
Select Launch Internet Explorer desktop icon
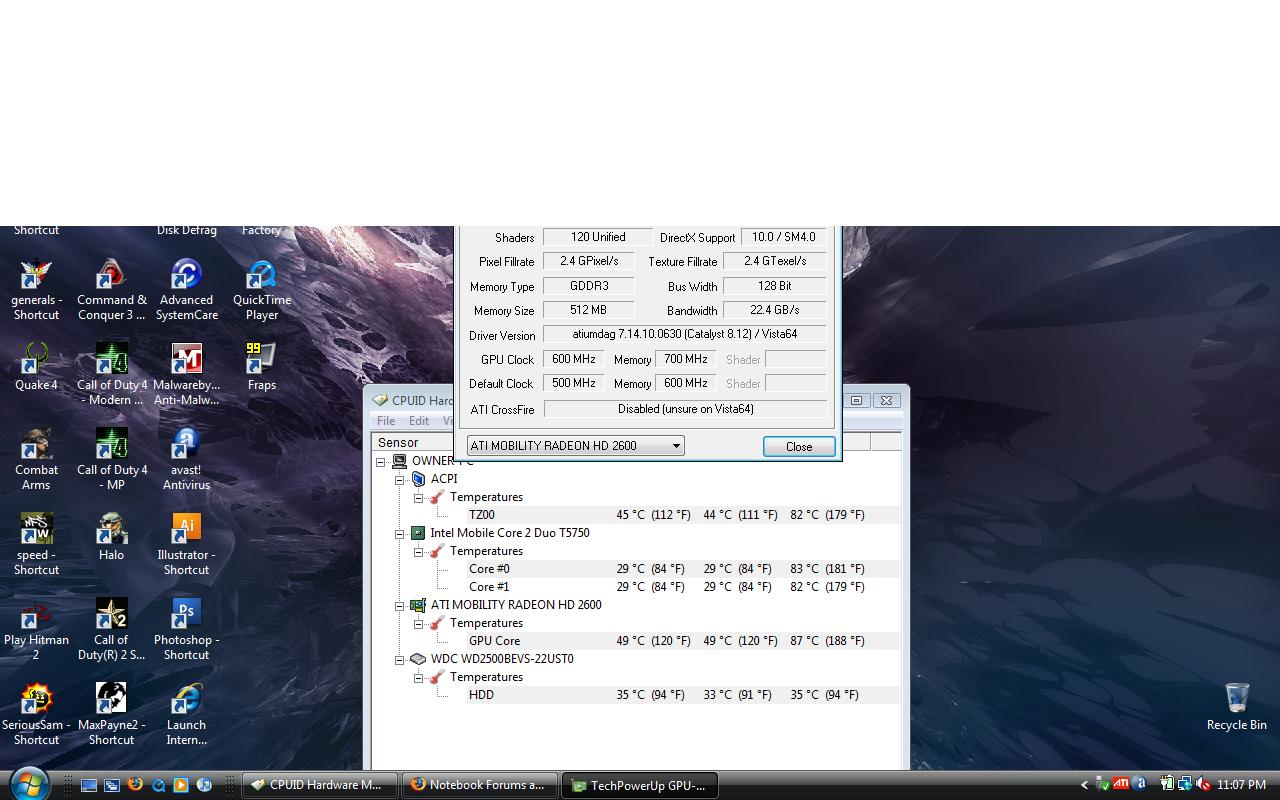click(186, 714)
